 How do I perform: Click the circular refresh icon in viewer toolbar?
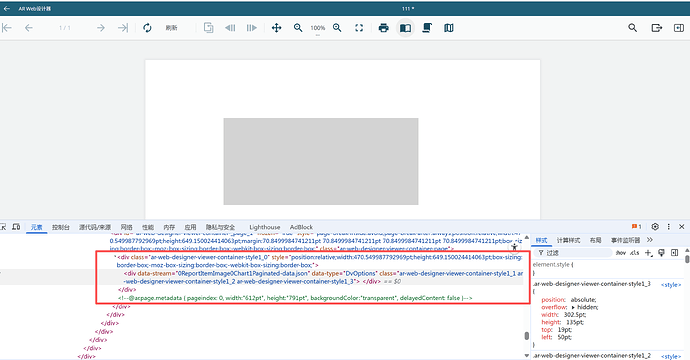[147, 28]
